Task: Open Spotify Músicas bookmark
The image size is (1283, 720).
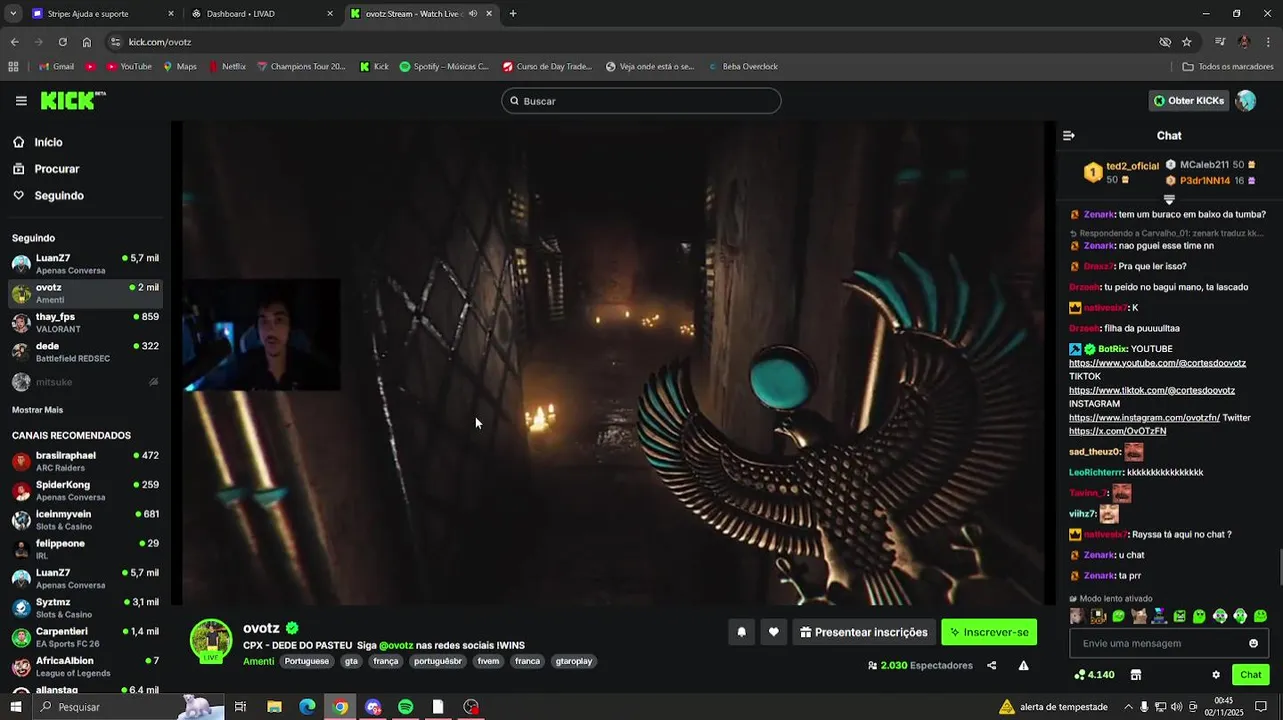Action: click(x=443, y=66)
